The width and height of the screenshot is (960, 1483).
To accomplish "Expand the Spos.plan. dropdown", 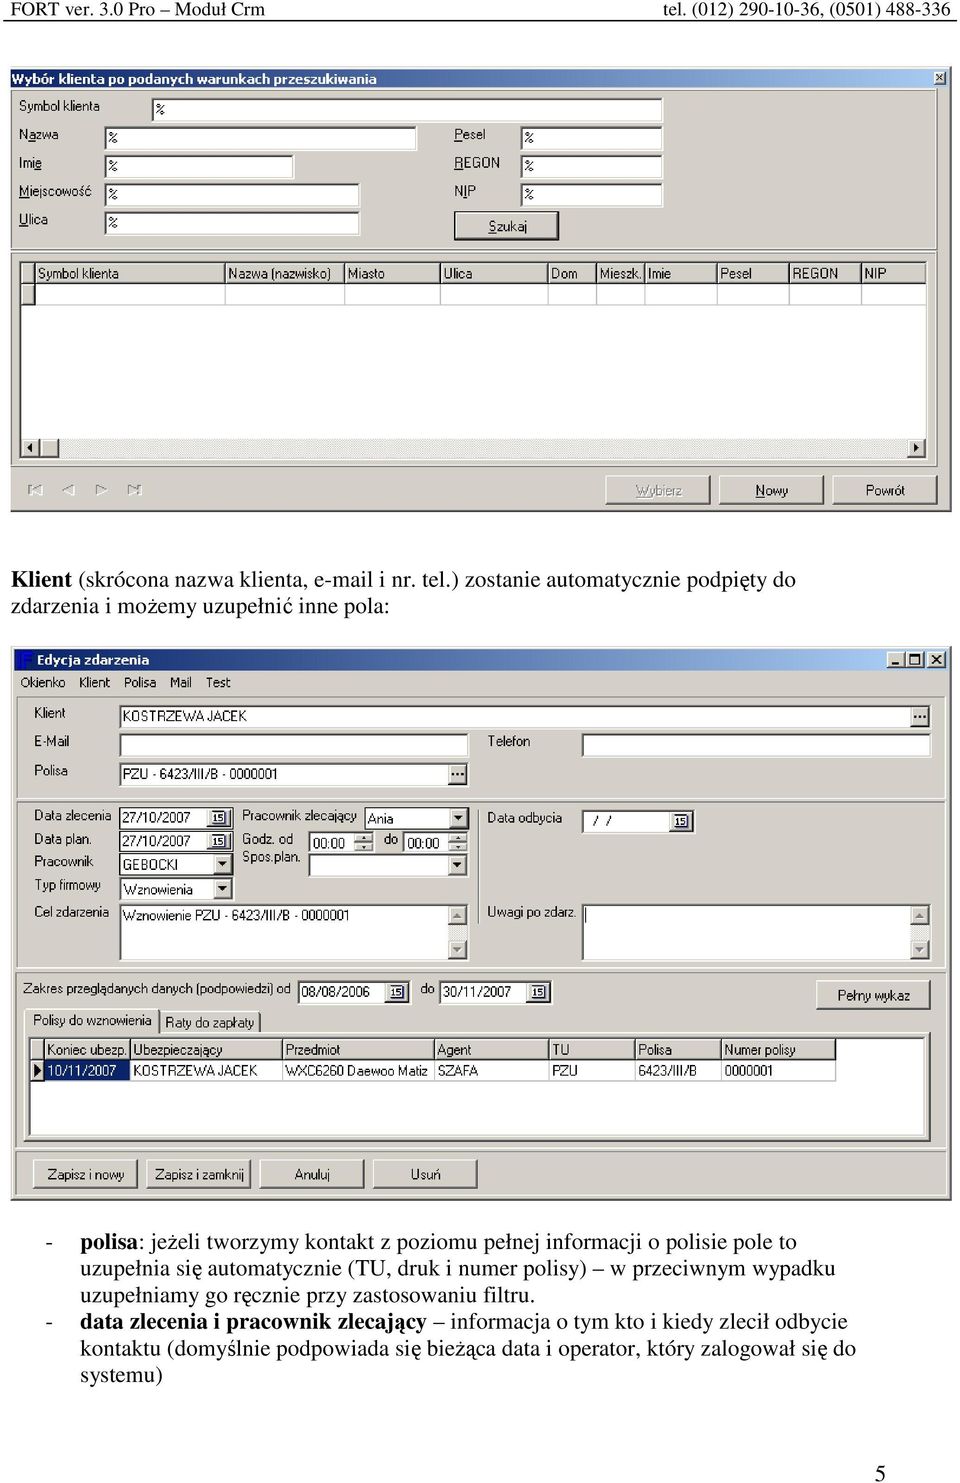I will coord(458,865).
